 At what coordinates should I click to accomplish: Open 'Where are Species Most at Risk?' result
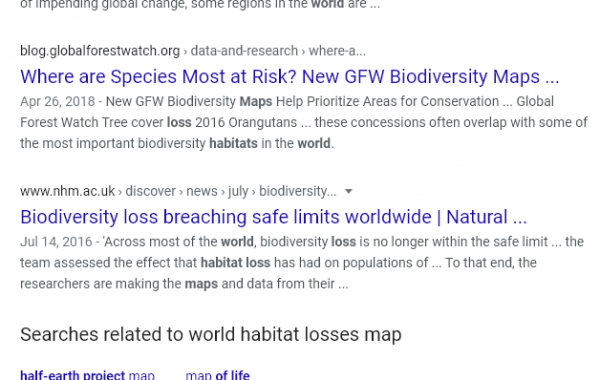coord(290,77)
